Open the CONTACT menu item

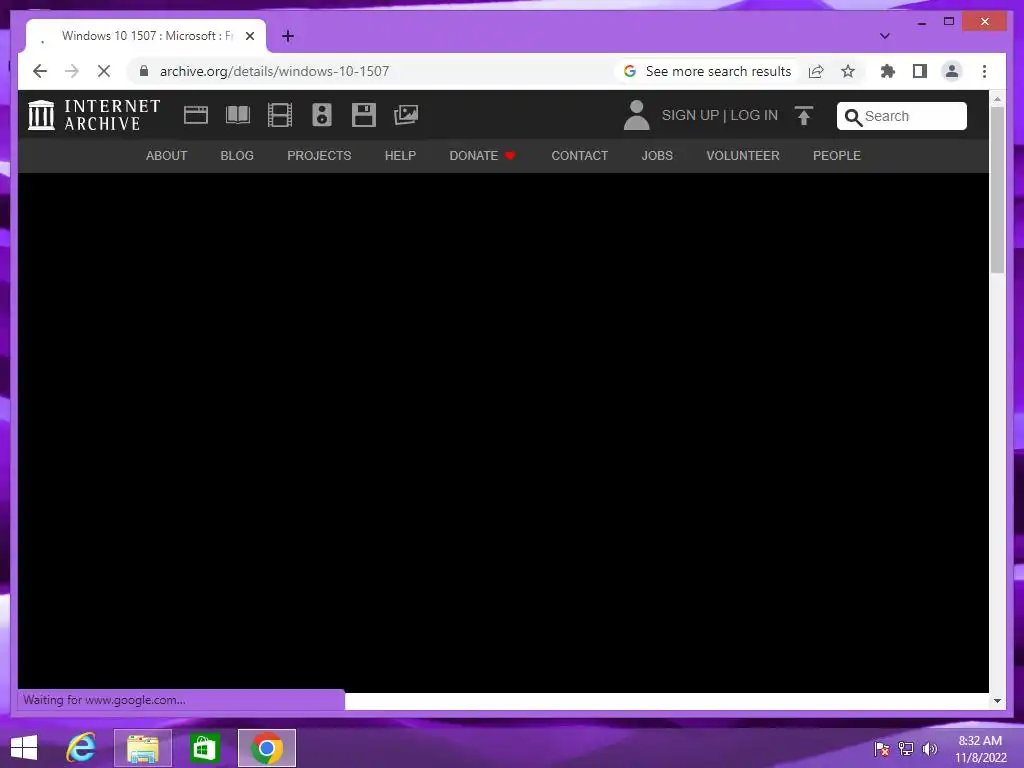[x=579, y=155]
